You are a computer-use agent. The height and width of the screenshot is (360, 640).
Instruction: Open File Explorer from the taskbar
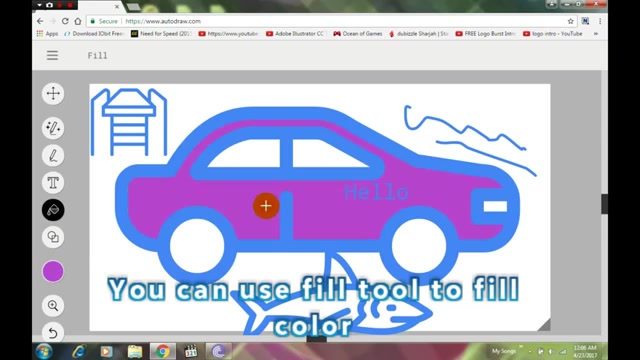point(135,351)
